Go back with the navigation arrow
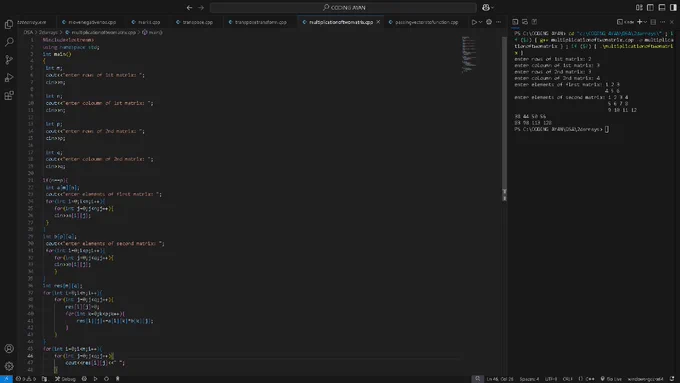The width and height of the screenshot is (680, 383). pos(190,7)
